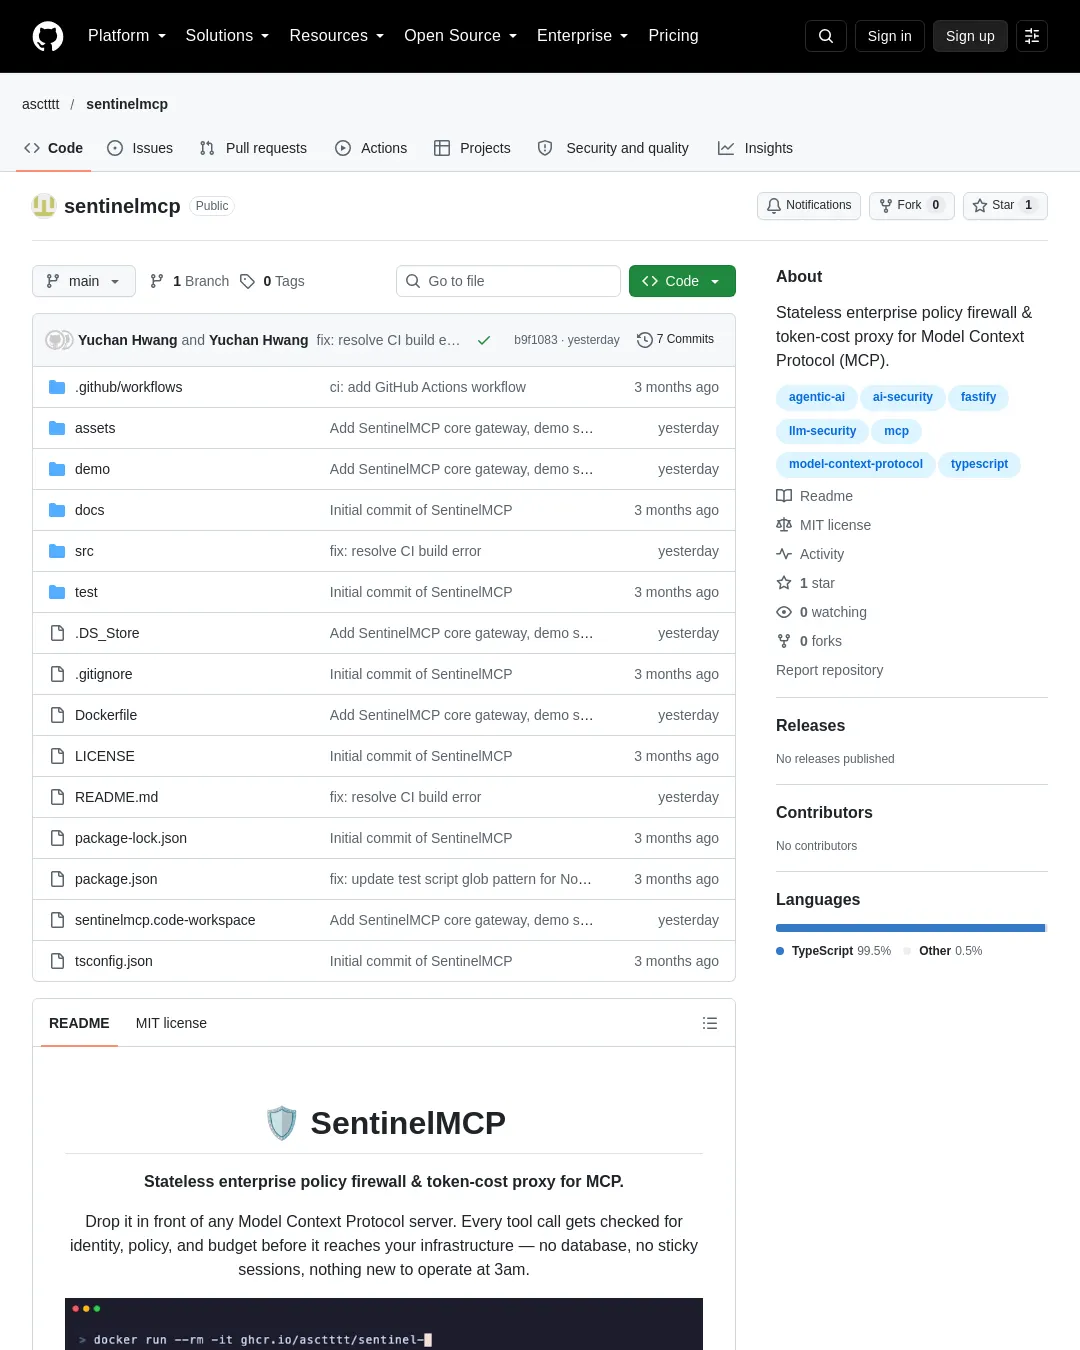Expand the Resources menu
This screenshot has width=1080, height=1350.
click(x=336, y=36)
